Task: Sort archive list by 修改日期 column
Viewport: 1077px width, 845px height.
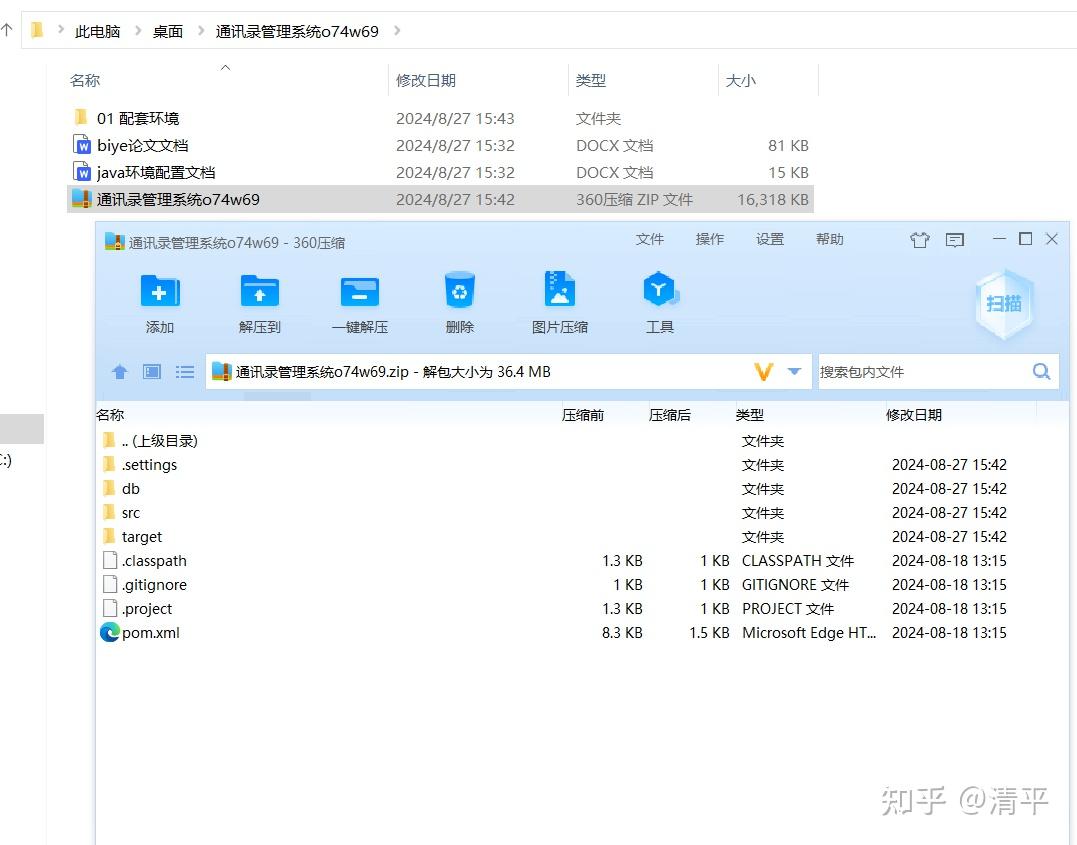Action: 914,415
